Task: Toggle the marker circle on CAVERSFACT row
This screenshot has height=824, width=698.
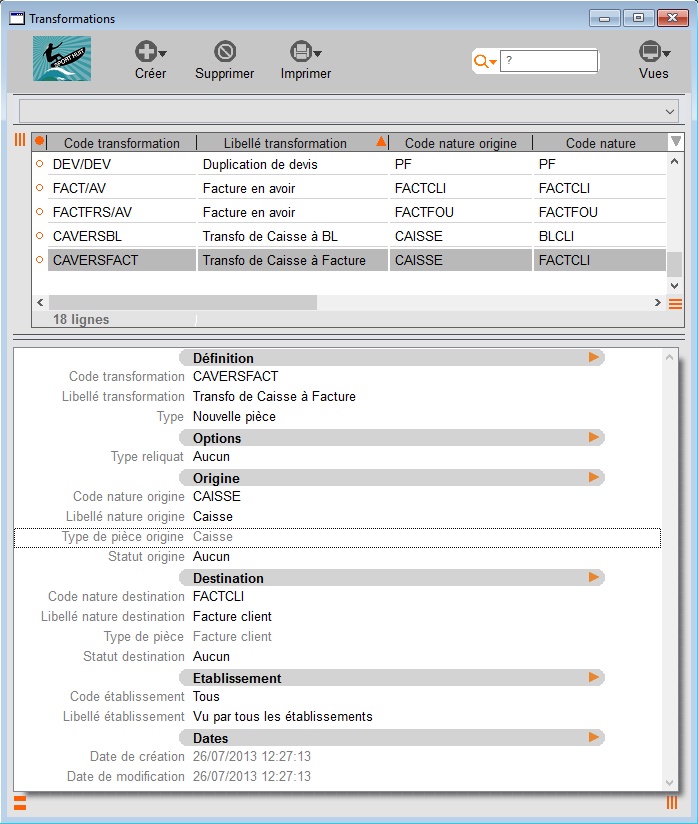Action: [x=39, y=260]
